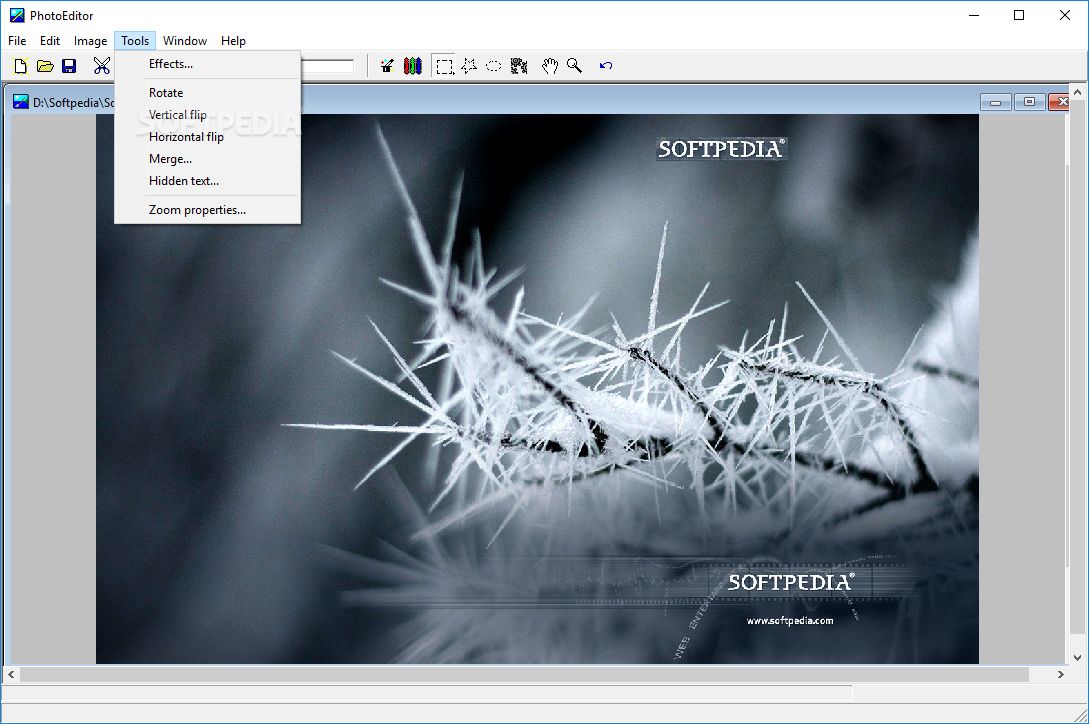Minimize the PhotoEditor main window

click(974, 15)
